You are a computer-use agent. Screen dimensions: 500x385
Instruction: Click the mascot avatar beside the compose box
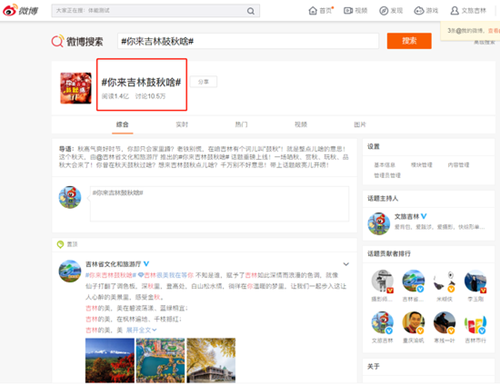click(70, 197)
